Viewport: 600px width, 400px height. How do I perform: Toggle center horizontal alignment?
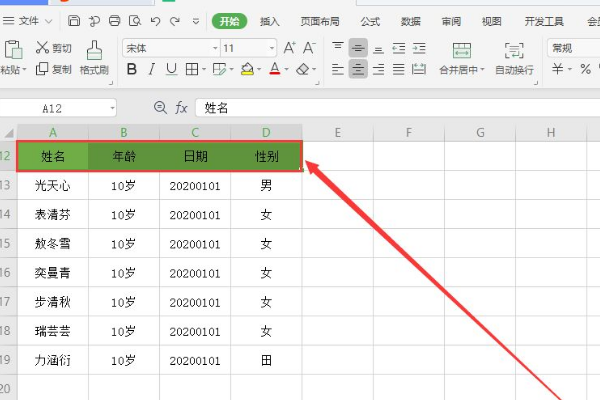(x=358, y=69)
